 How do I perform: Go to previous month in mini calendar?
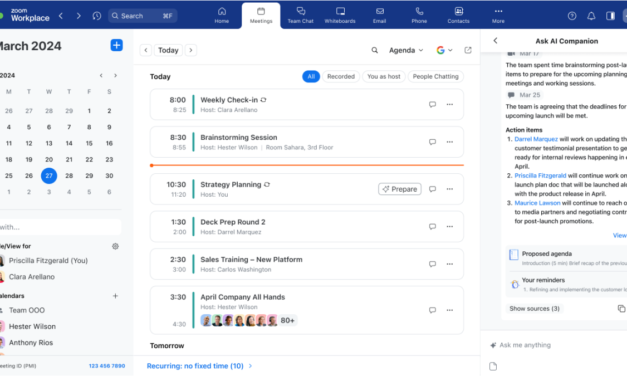tap(101, 76)
